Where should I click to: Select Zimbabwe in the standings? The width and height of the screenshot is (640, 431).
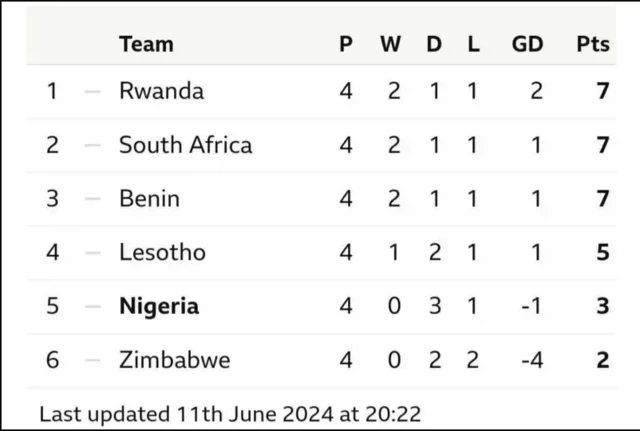(174, 359)
